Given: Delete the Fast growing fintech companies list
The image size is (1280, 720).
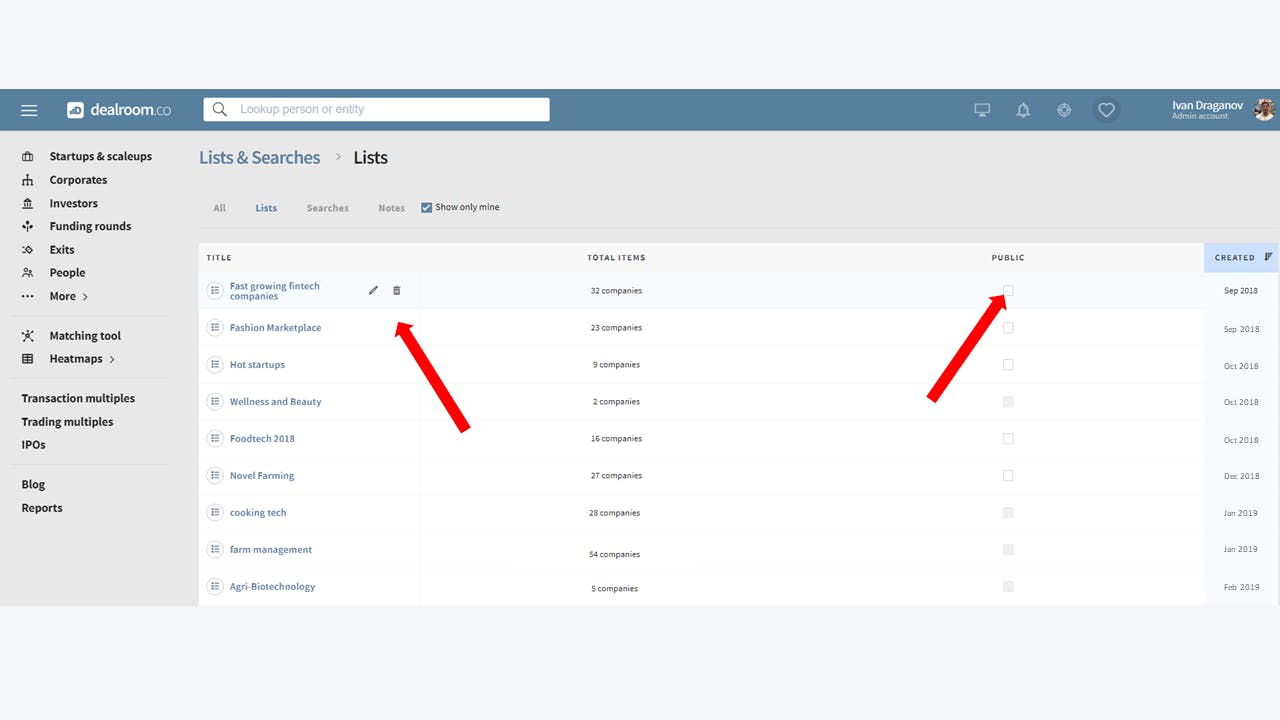Looking at the screenshot, I should coord(397,290).
